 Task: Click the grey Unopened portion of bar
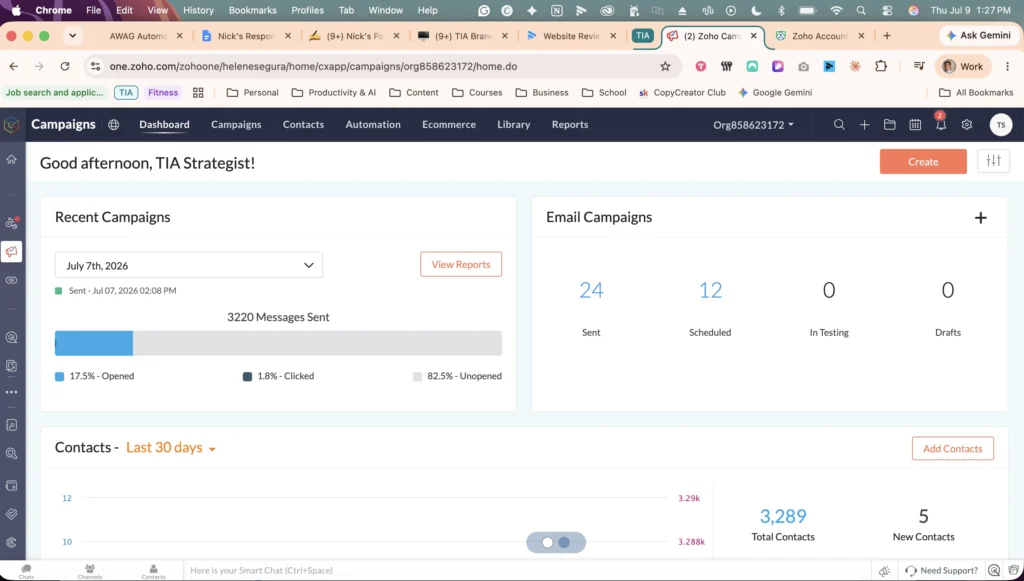[x=317, y=343]
